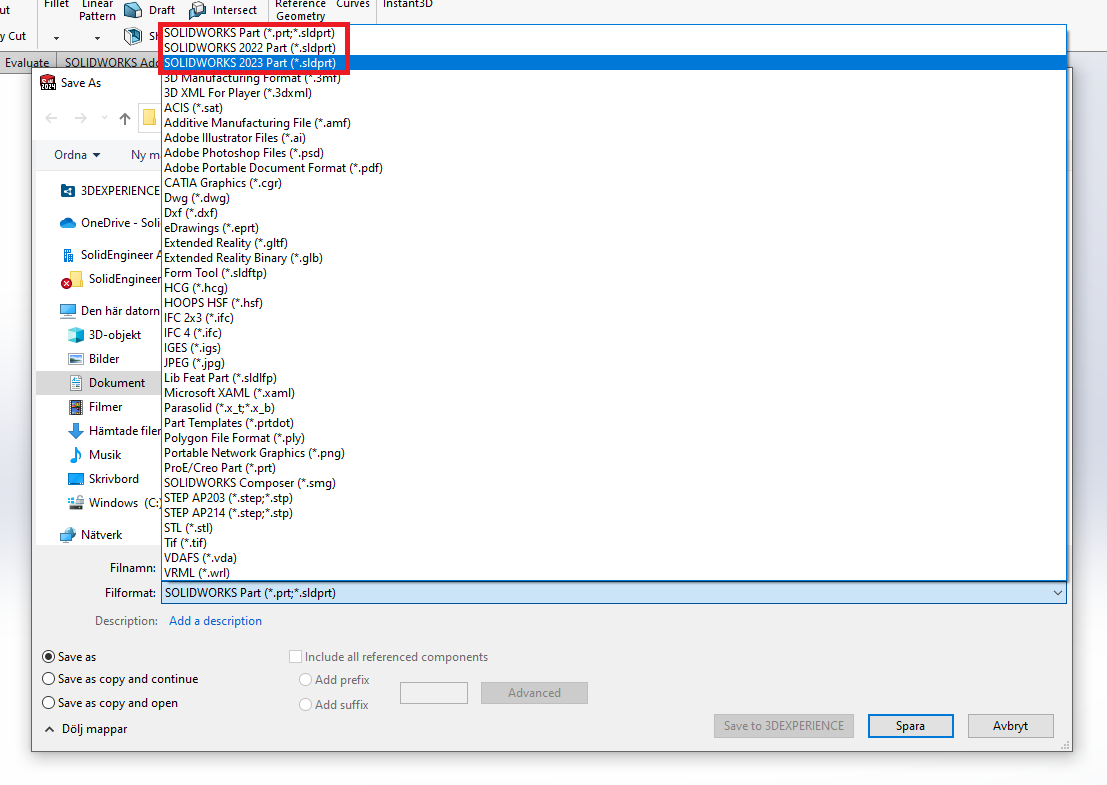Click the up-arrow navigate to parent folder
Image resolution: width=1107 pixels, height=785 pixels.
pos(125,119)
